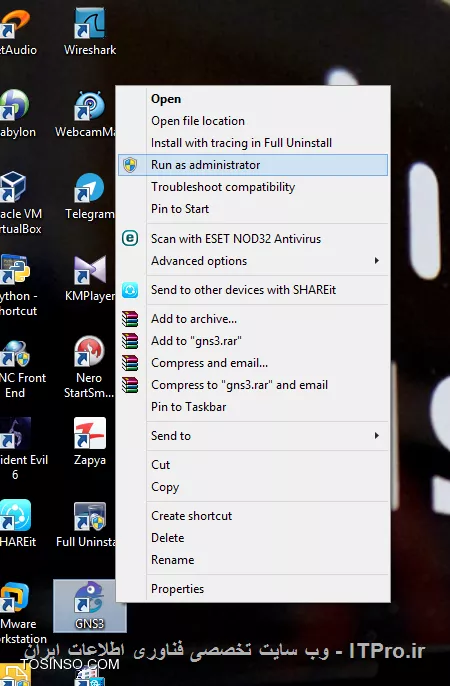
Task: Select the SHAREit desktop icon
Action: click(x=17, y=524)
